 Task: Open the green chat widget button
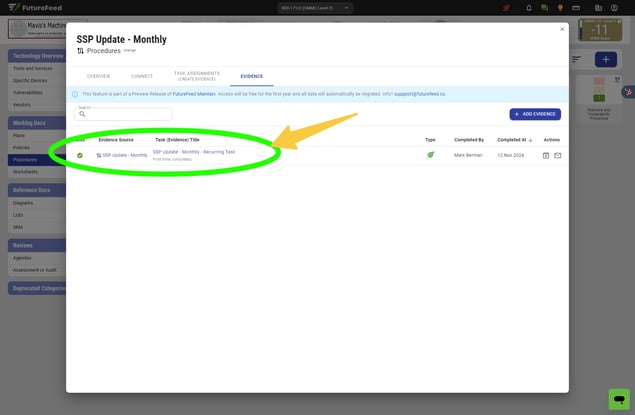click(619, 398)
